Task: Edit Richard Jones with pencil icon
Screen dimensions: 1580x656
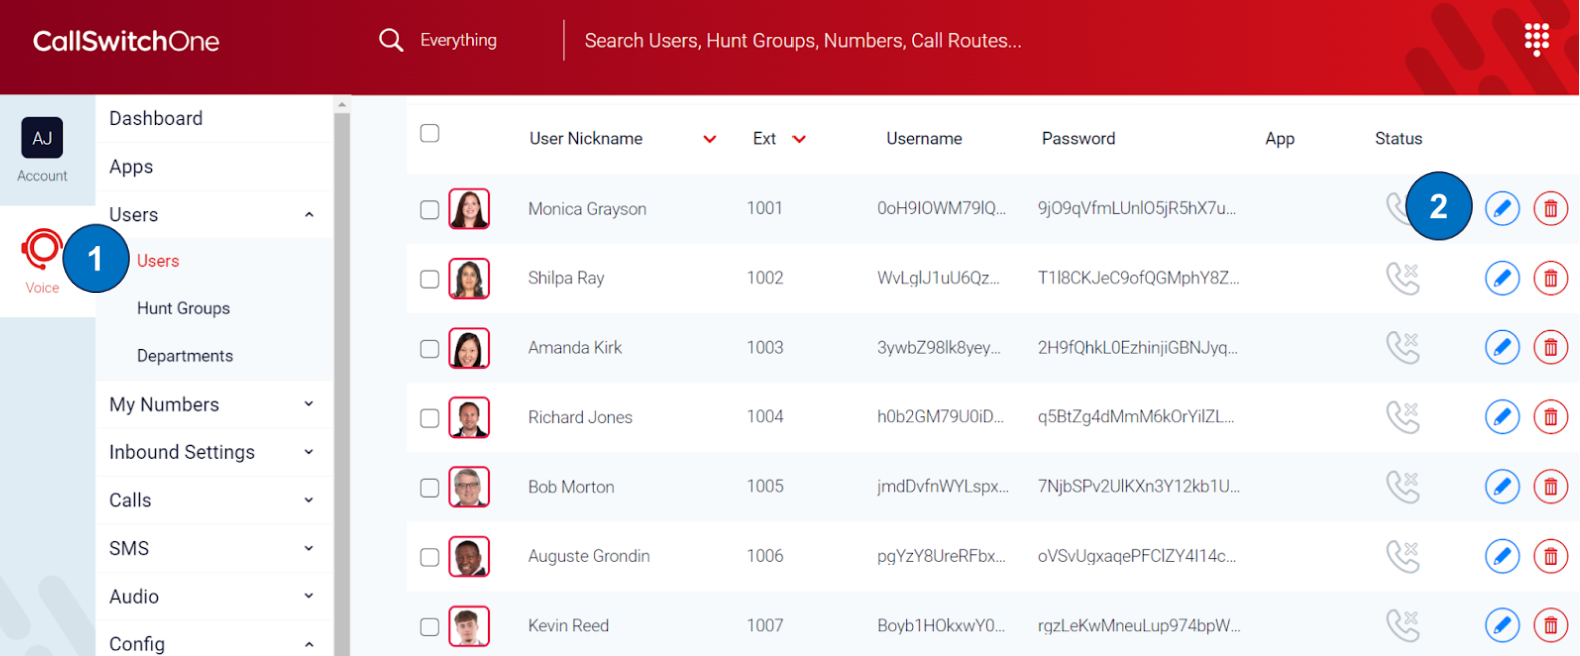Action: (1502, 417)
